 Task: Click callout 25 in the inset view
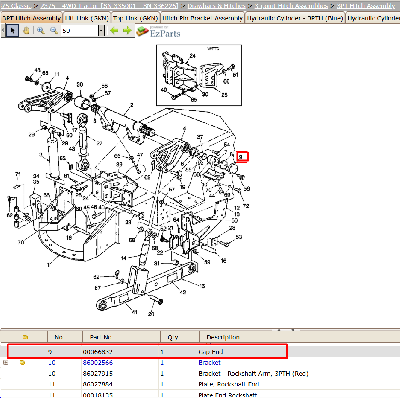224,95
